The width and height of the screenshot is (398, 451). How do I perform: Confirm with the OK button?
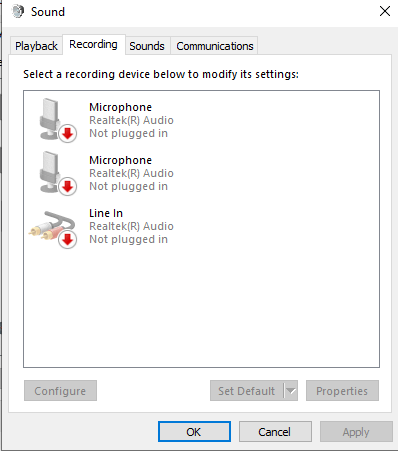194,432
